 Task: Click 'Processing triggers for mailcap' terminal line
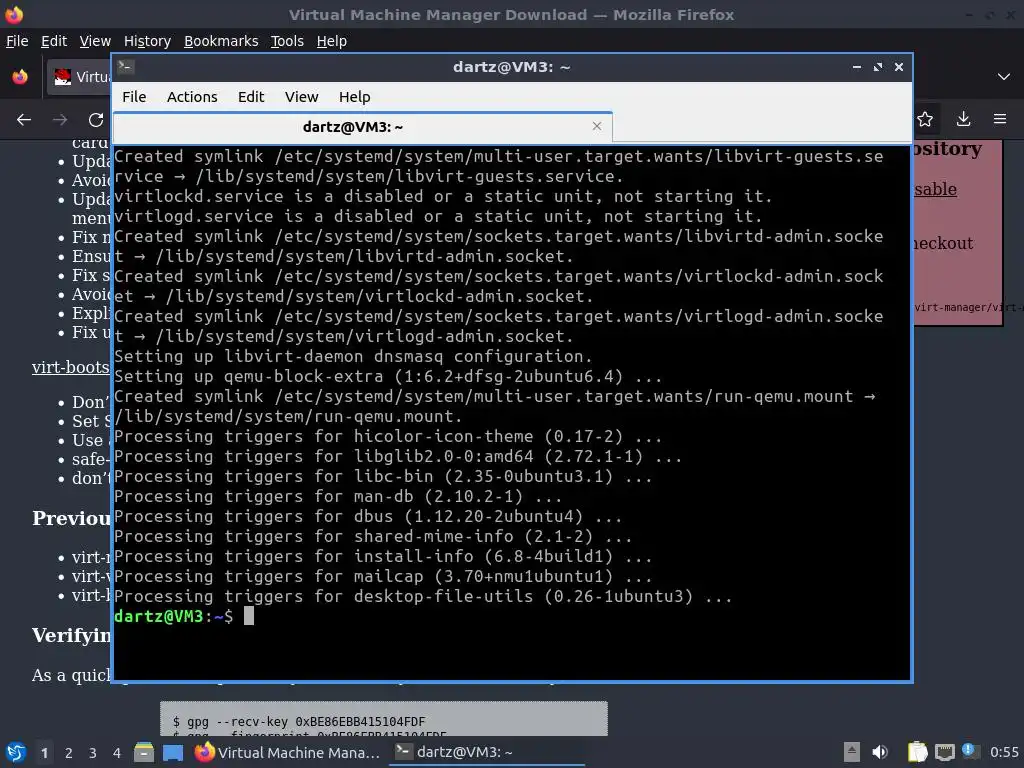point(383,577)
